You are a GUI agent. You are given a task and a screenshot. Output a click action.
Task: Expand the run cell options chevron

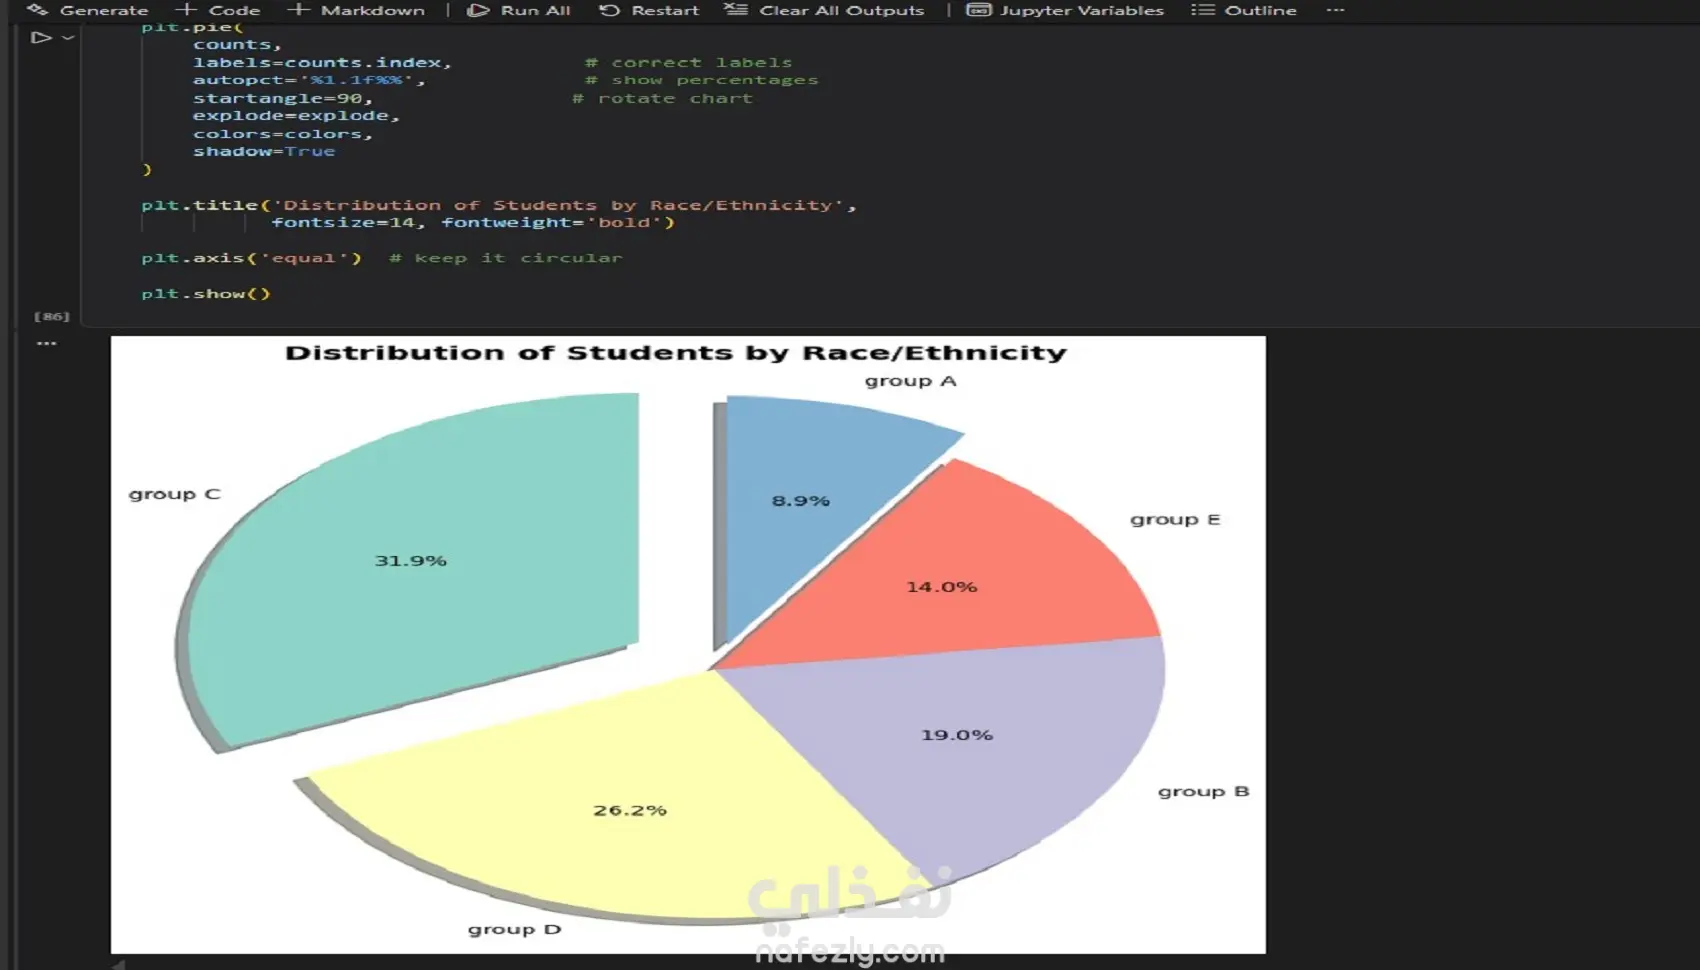point(68,38)
